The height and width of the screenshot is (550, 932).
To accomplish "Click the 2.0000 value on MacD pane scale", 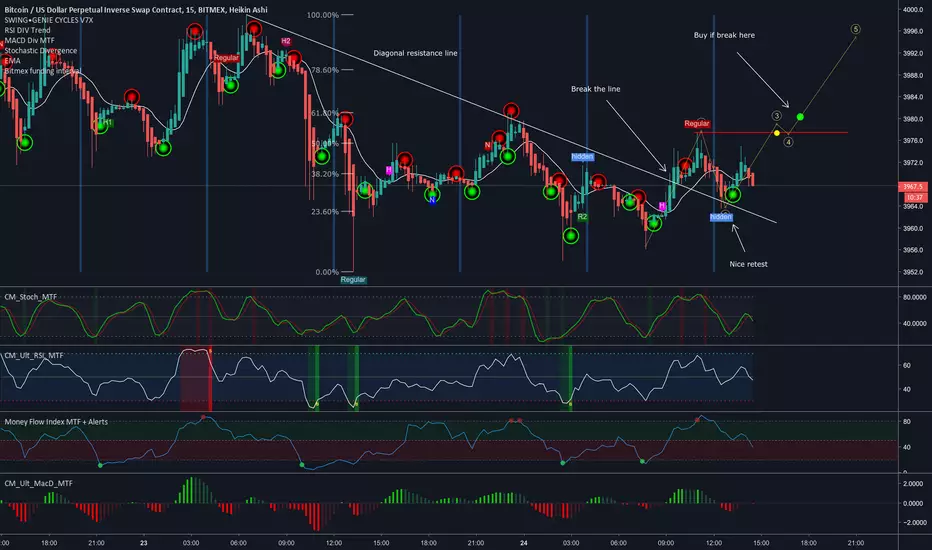I will pyautogui.click(x=912, y=484).
